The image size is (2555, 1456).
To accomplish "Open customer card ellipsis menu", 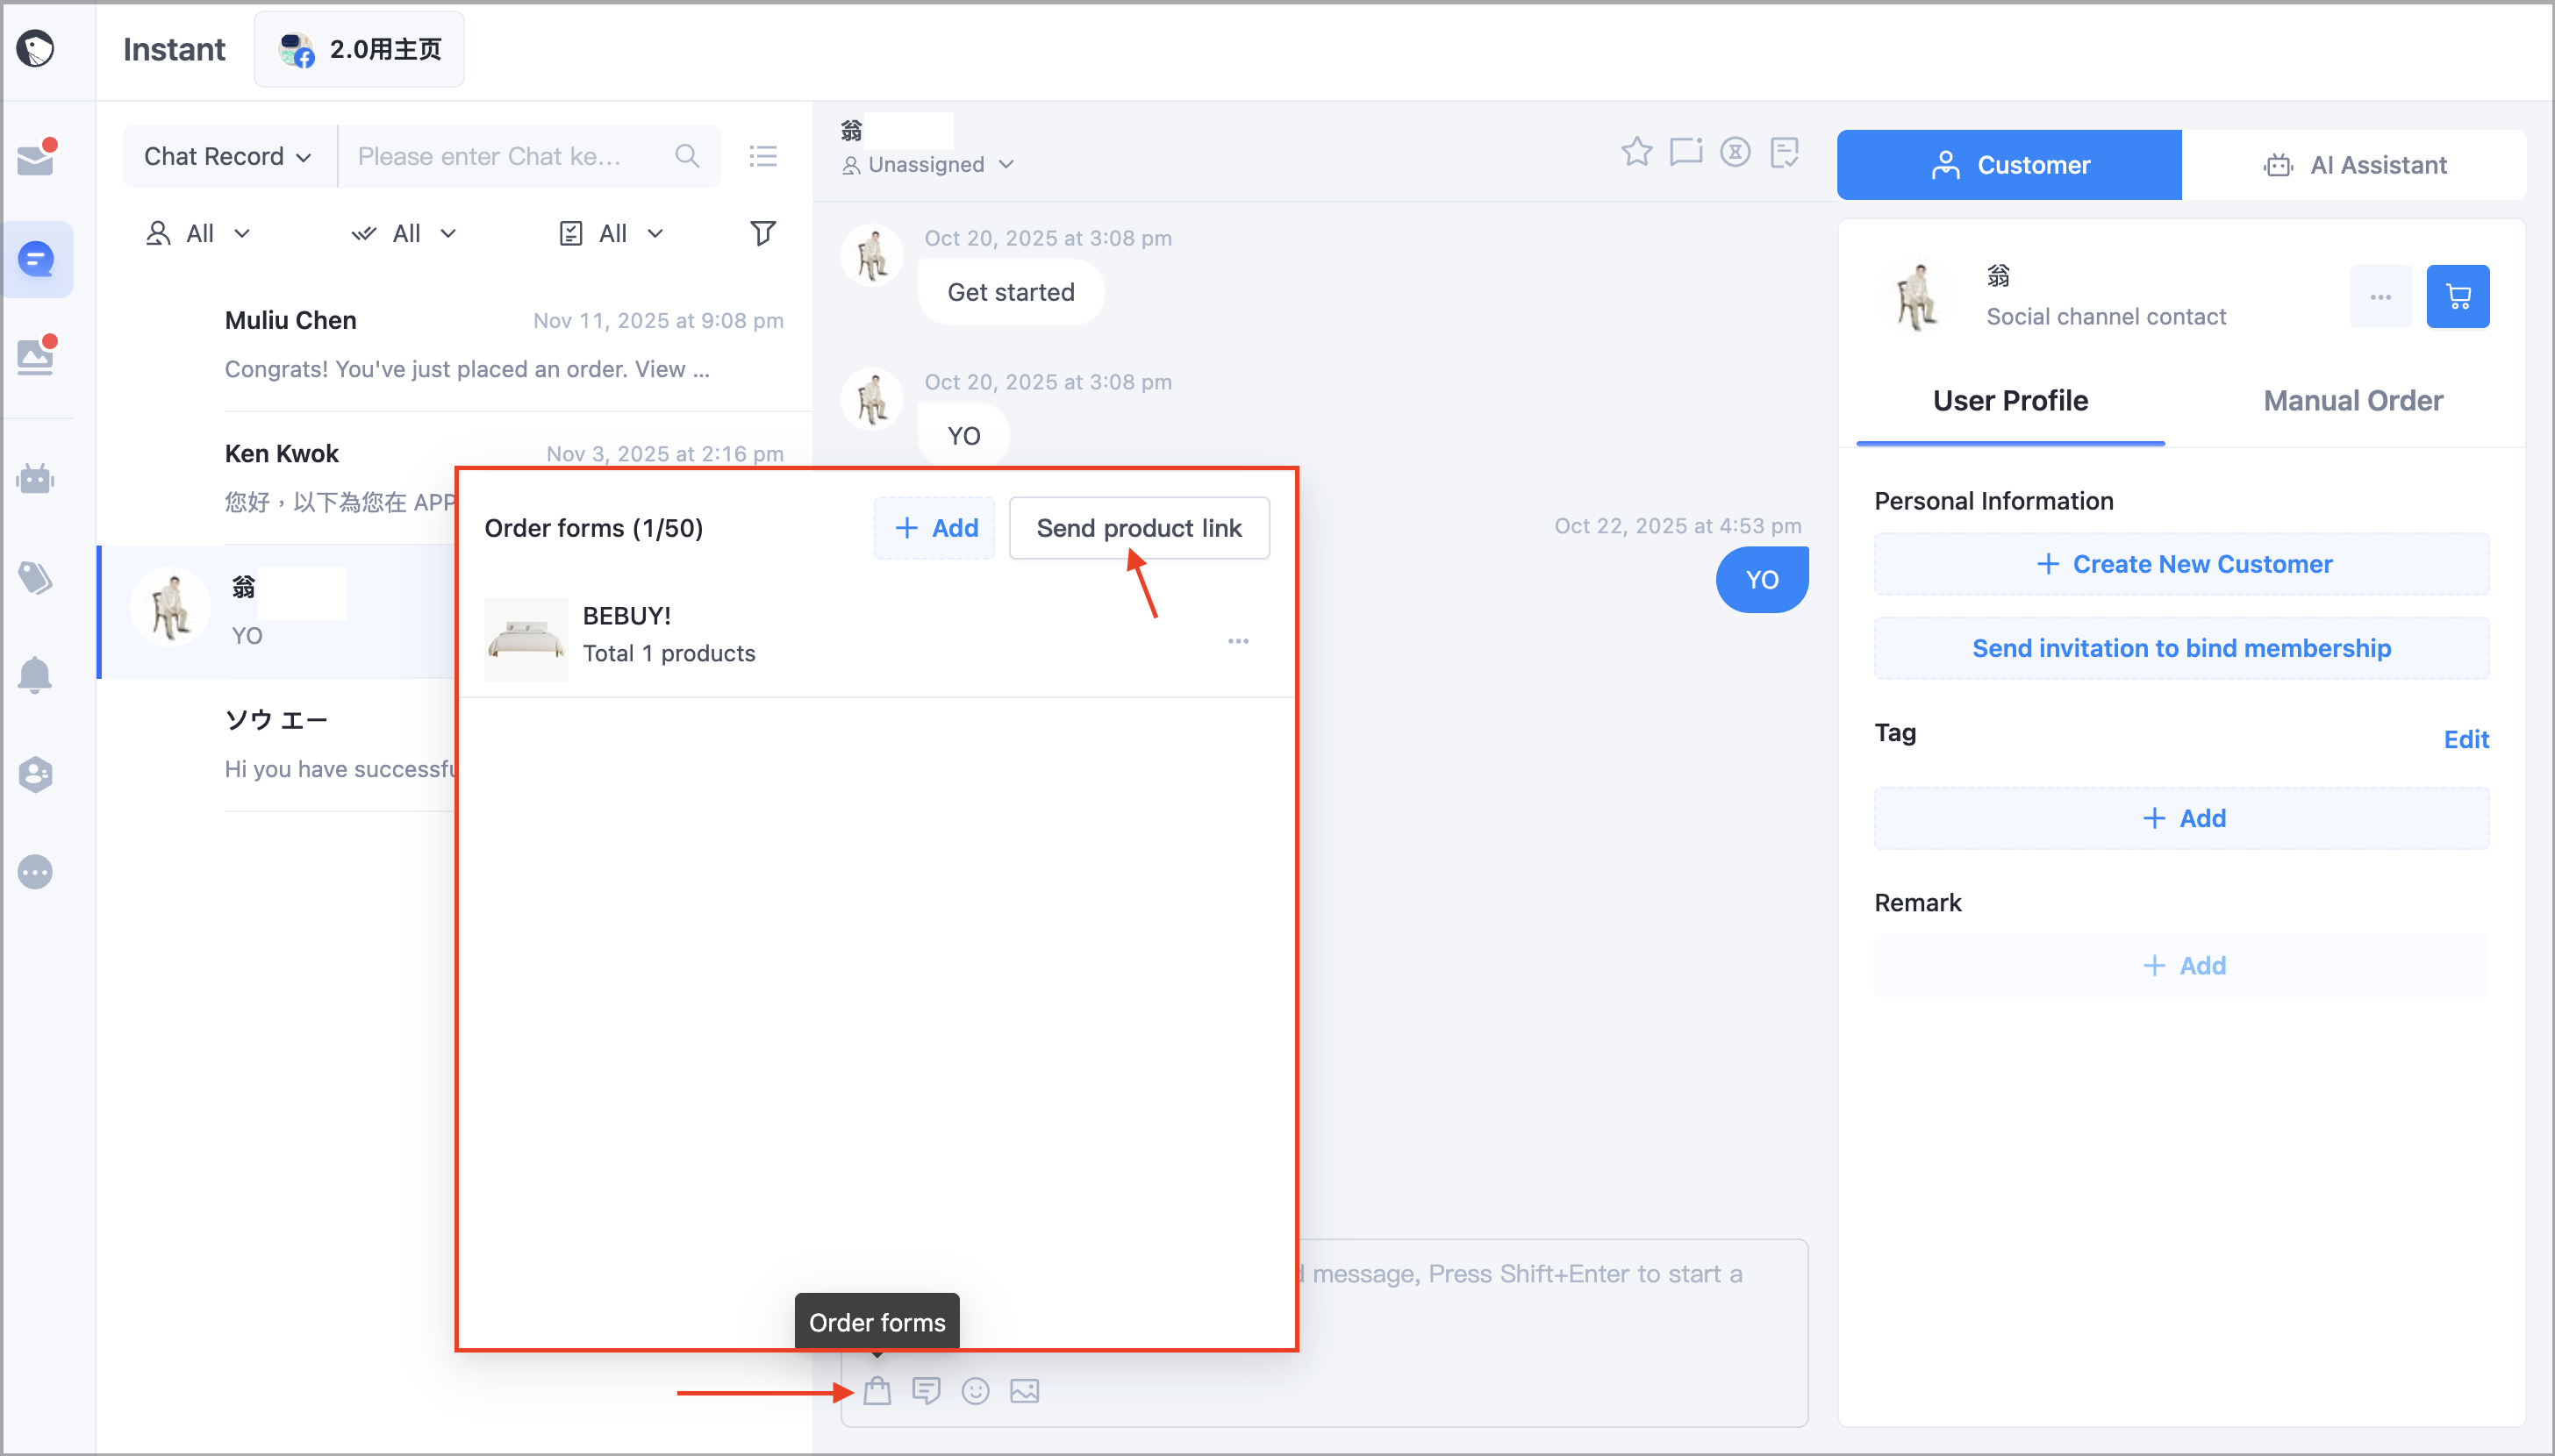I will pos(2381,296).
